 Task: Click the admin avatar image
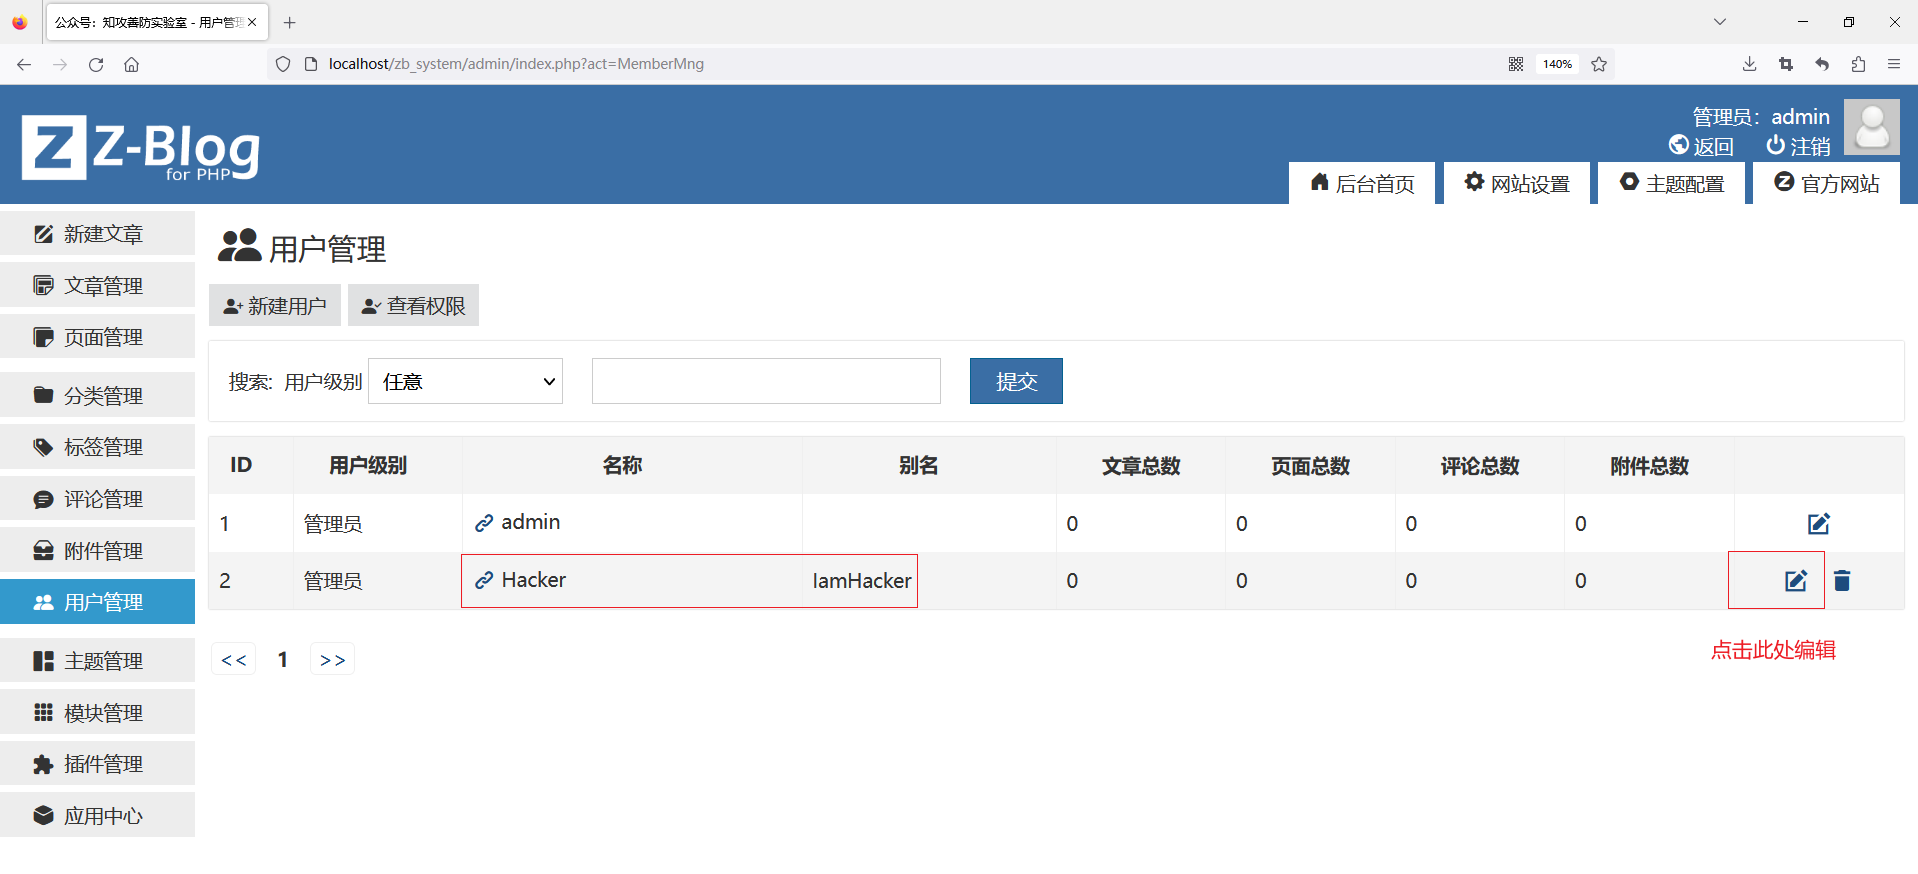coord(1871,127)
